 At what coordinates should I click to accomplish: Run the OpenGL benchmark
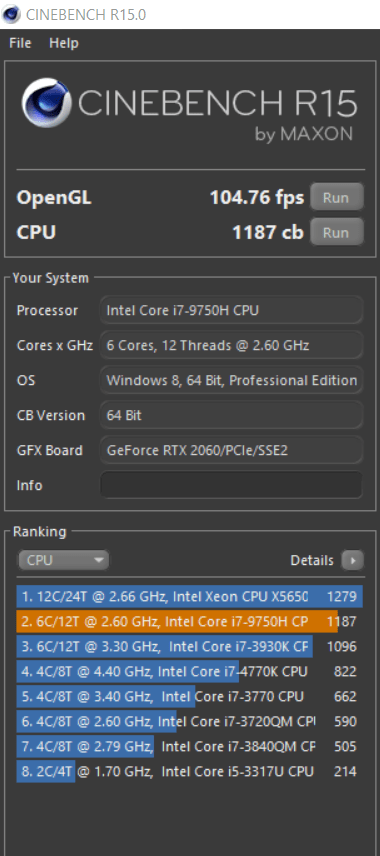(336, 198)
